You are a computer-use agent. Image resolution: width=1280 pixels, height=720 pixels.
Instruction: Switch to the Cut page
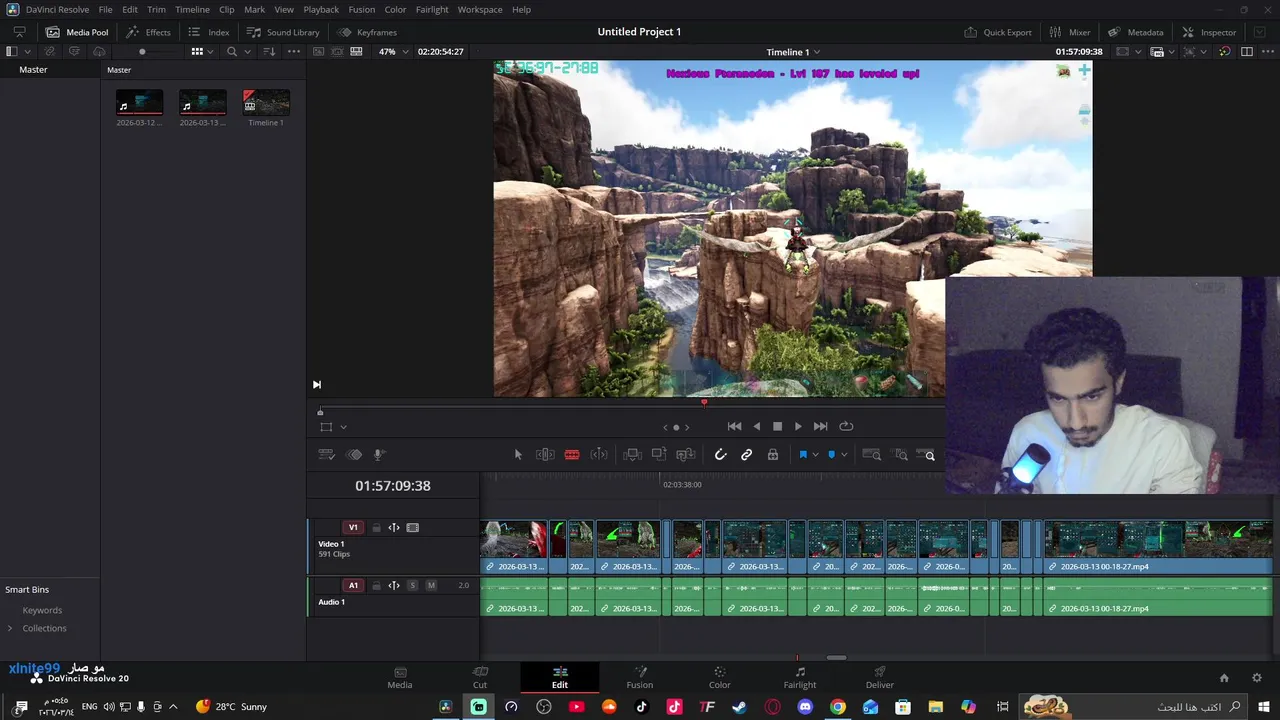pyautogui.click(x=480, y=677)
